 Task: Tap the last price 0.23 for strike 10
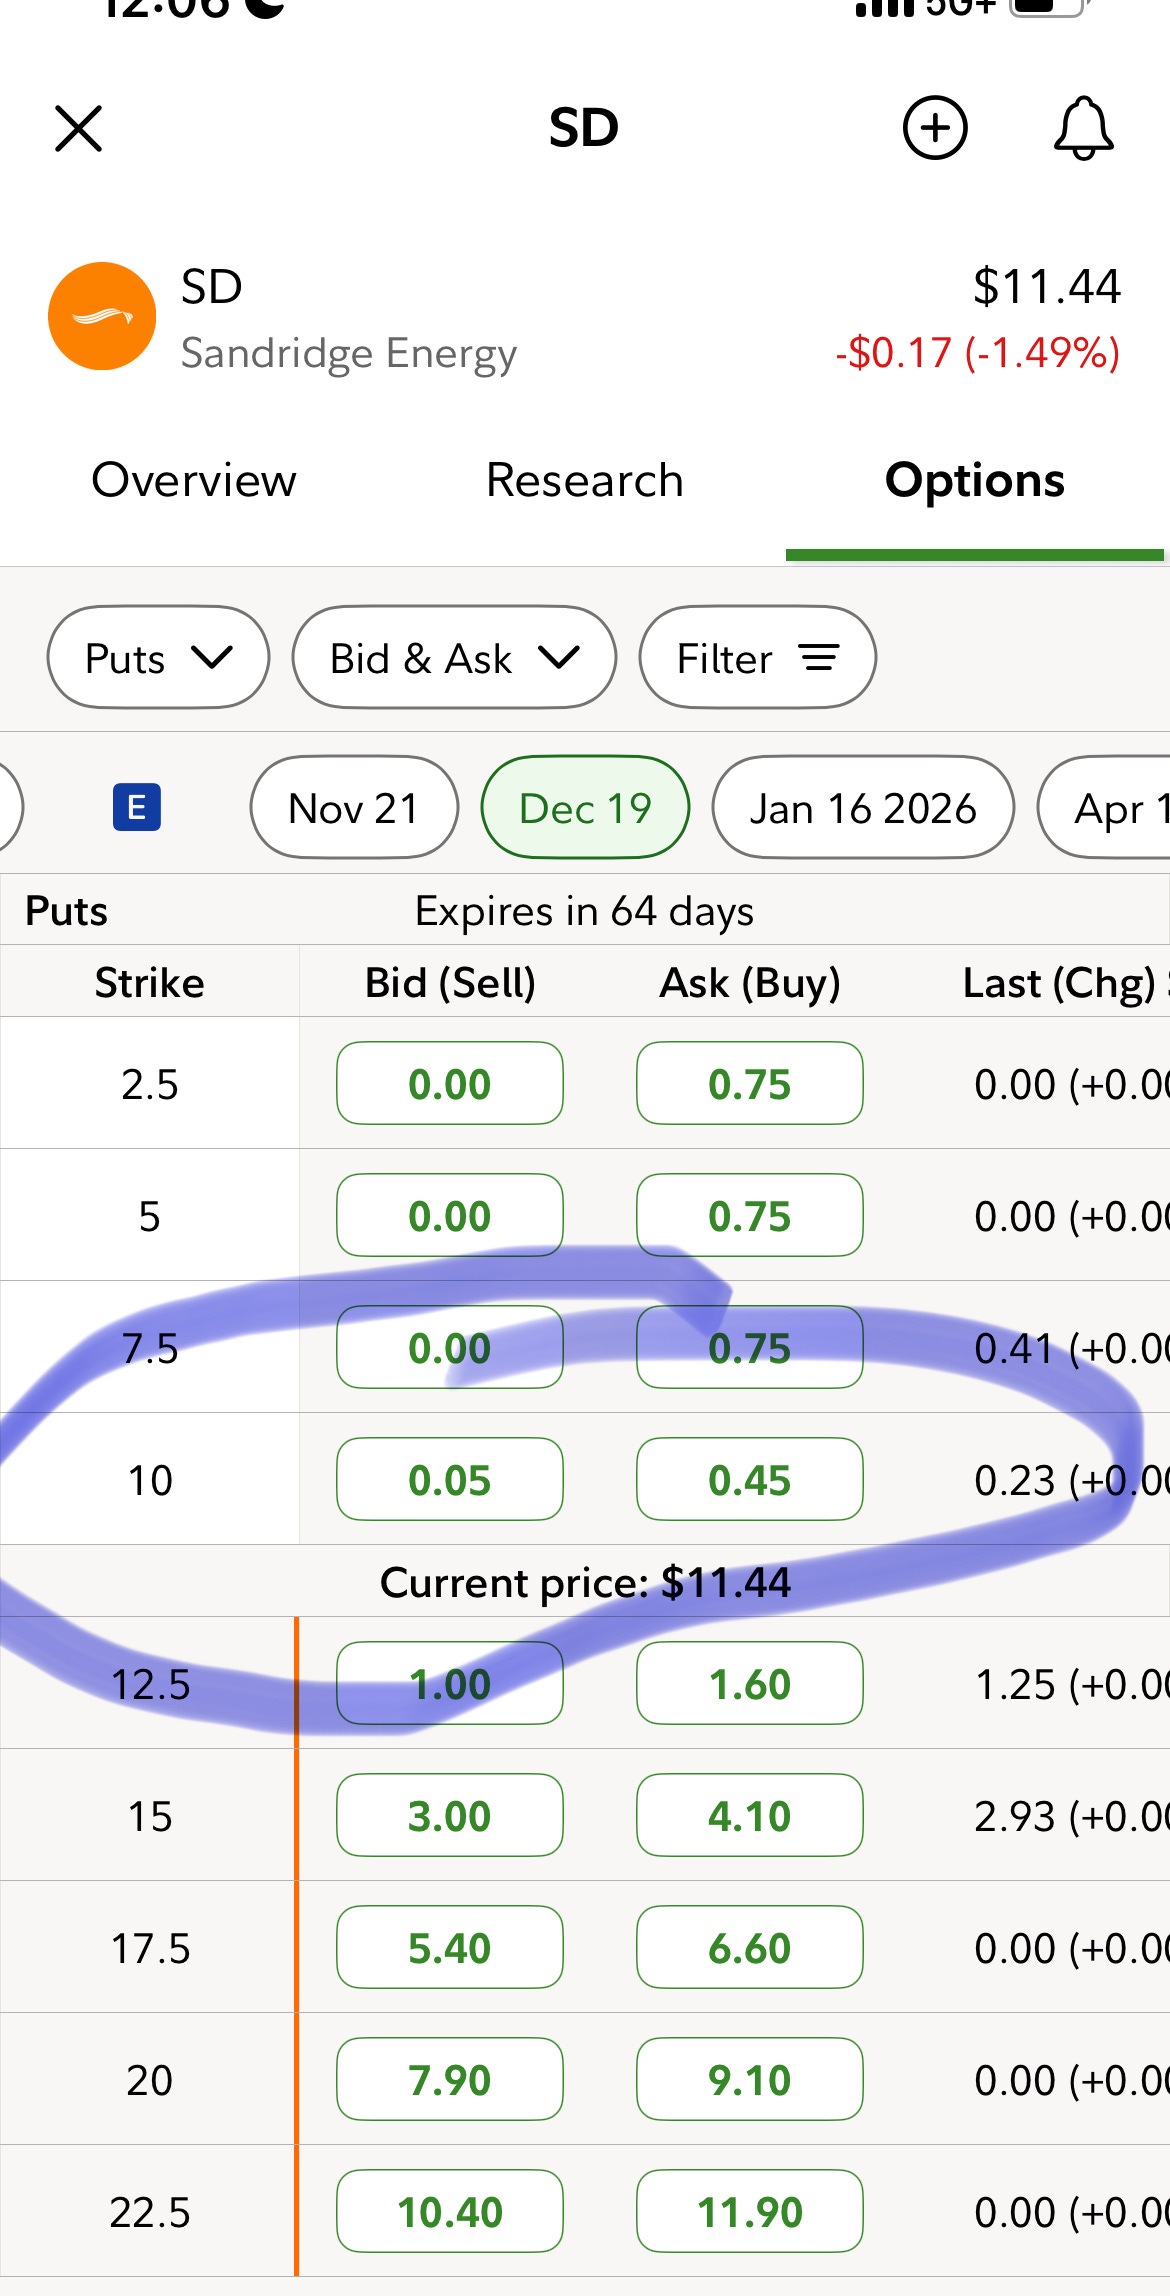point(1015,1480)
